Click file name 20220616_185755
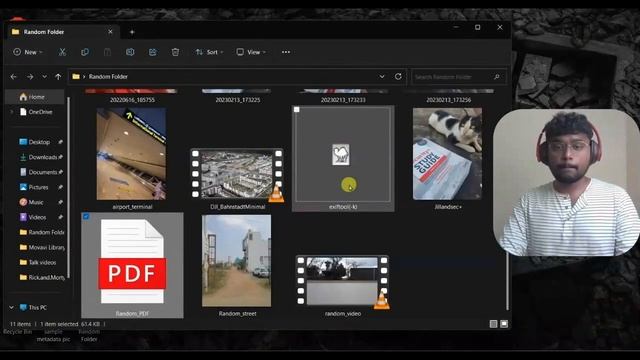This screenshot has width=640, height=360. (132, 100)
